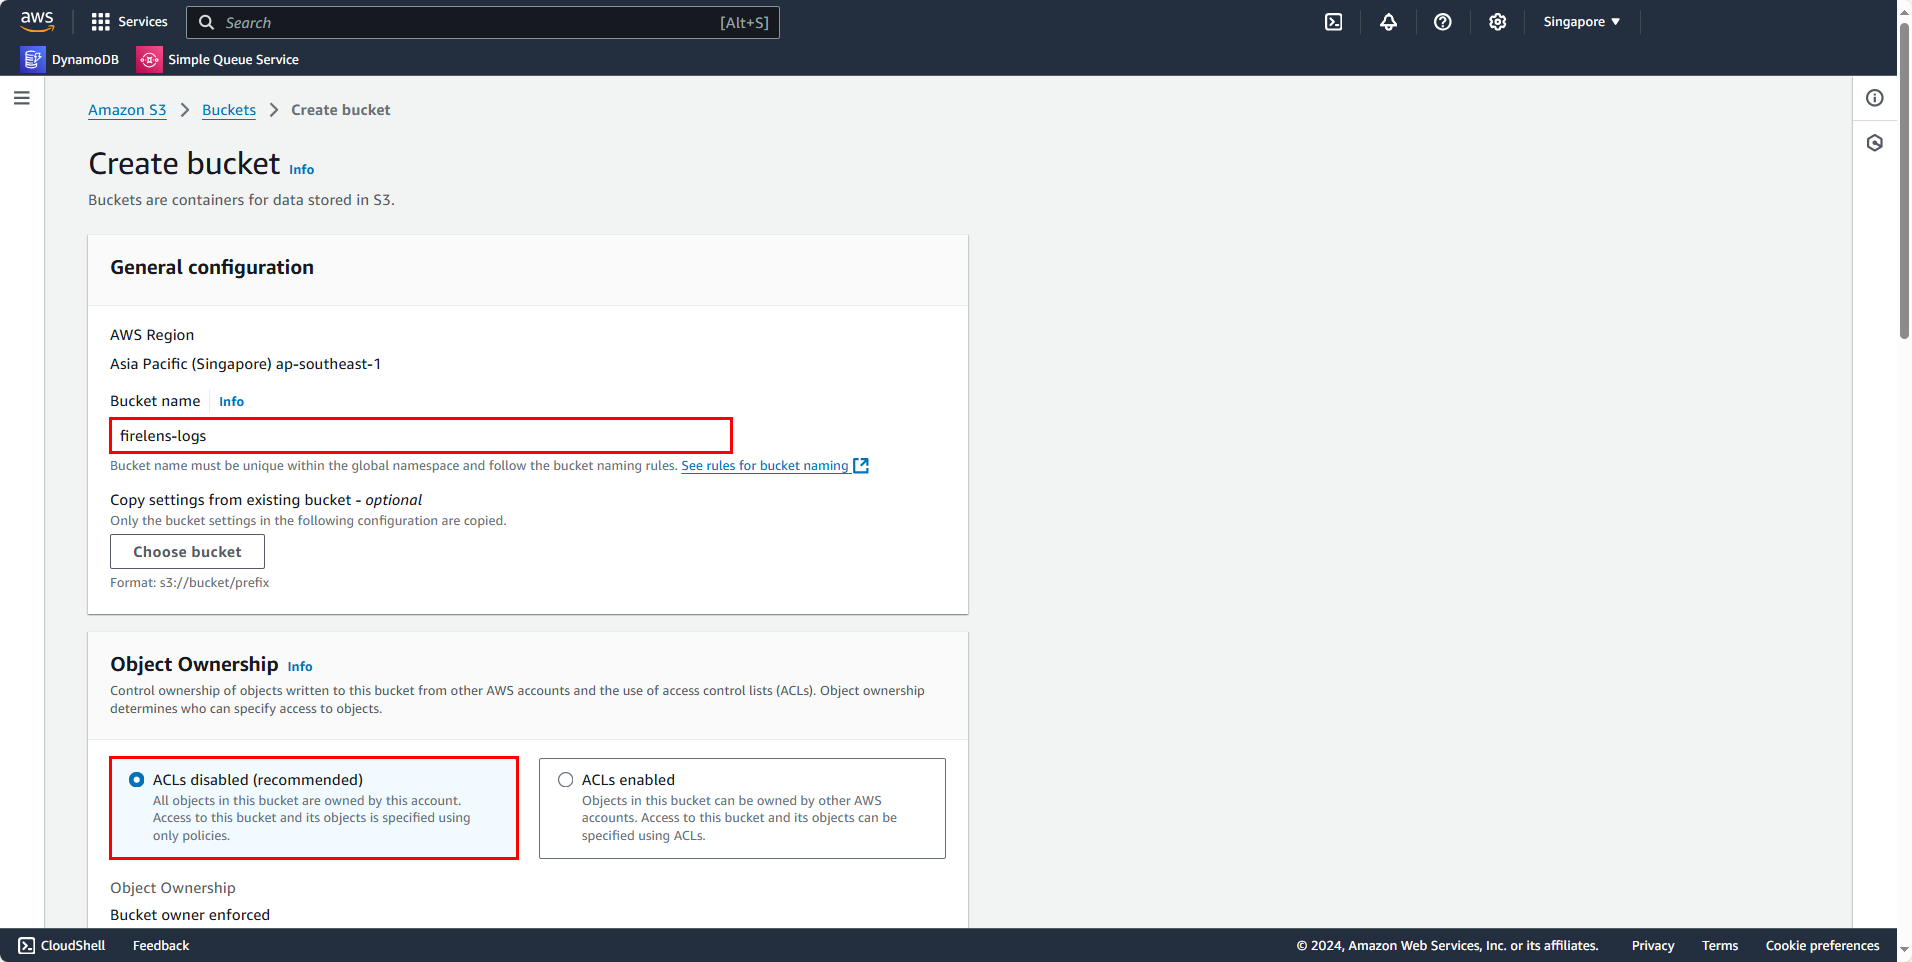Click 'Bucket owner enforced' text
1912x962 pixels.
point(190,915)
